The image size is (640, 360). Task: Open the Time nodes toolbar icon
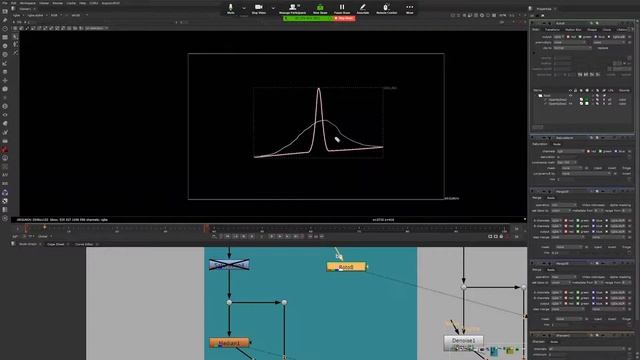(x=5, y=29)
